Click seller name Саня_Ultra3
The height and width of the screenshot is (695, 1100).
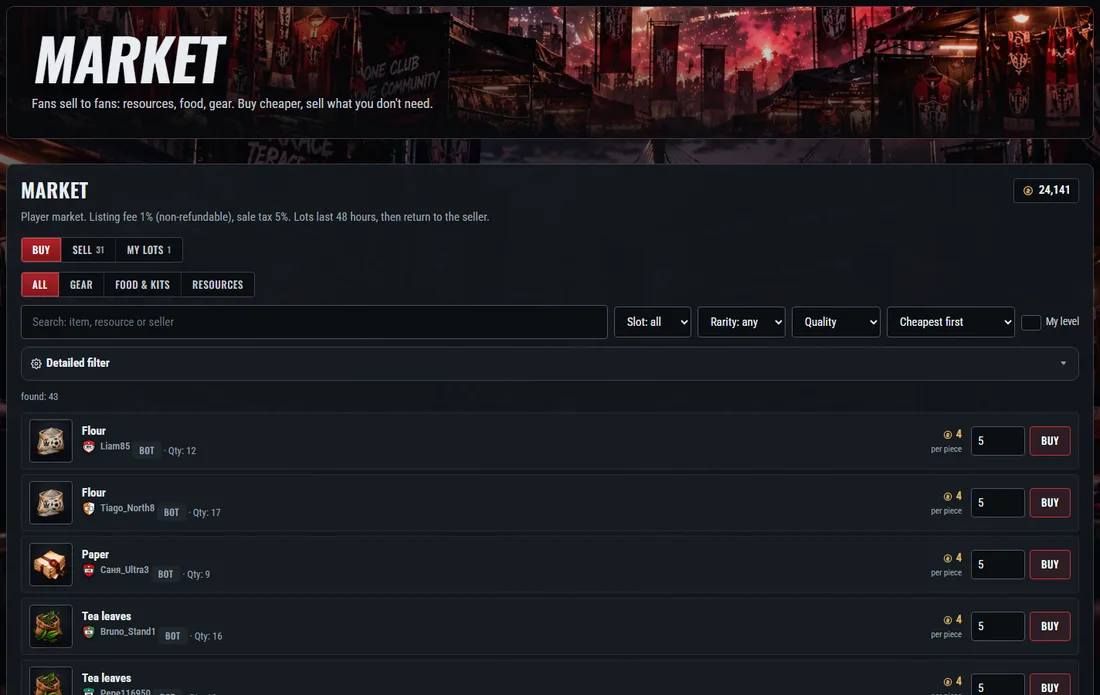[x=124, y=569]
